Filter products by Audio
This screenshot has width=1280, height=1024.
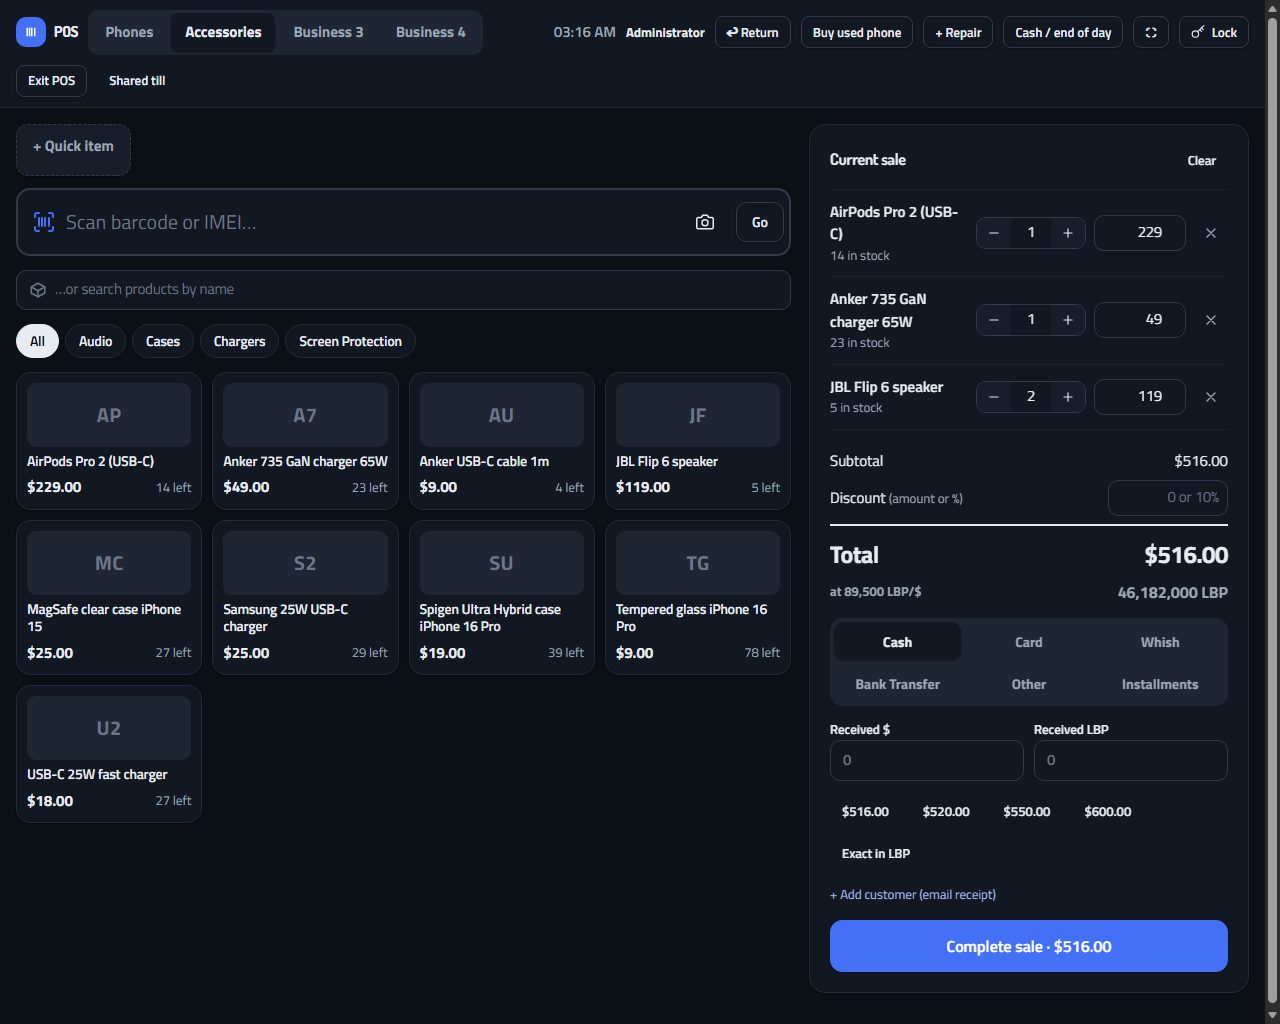tap(95, 341)
